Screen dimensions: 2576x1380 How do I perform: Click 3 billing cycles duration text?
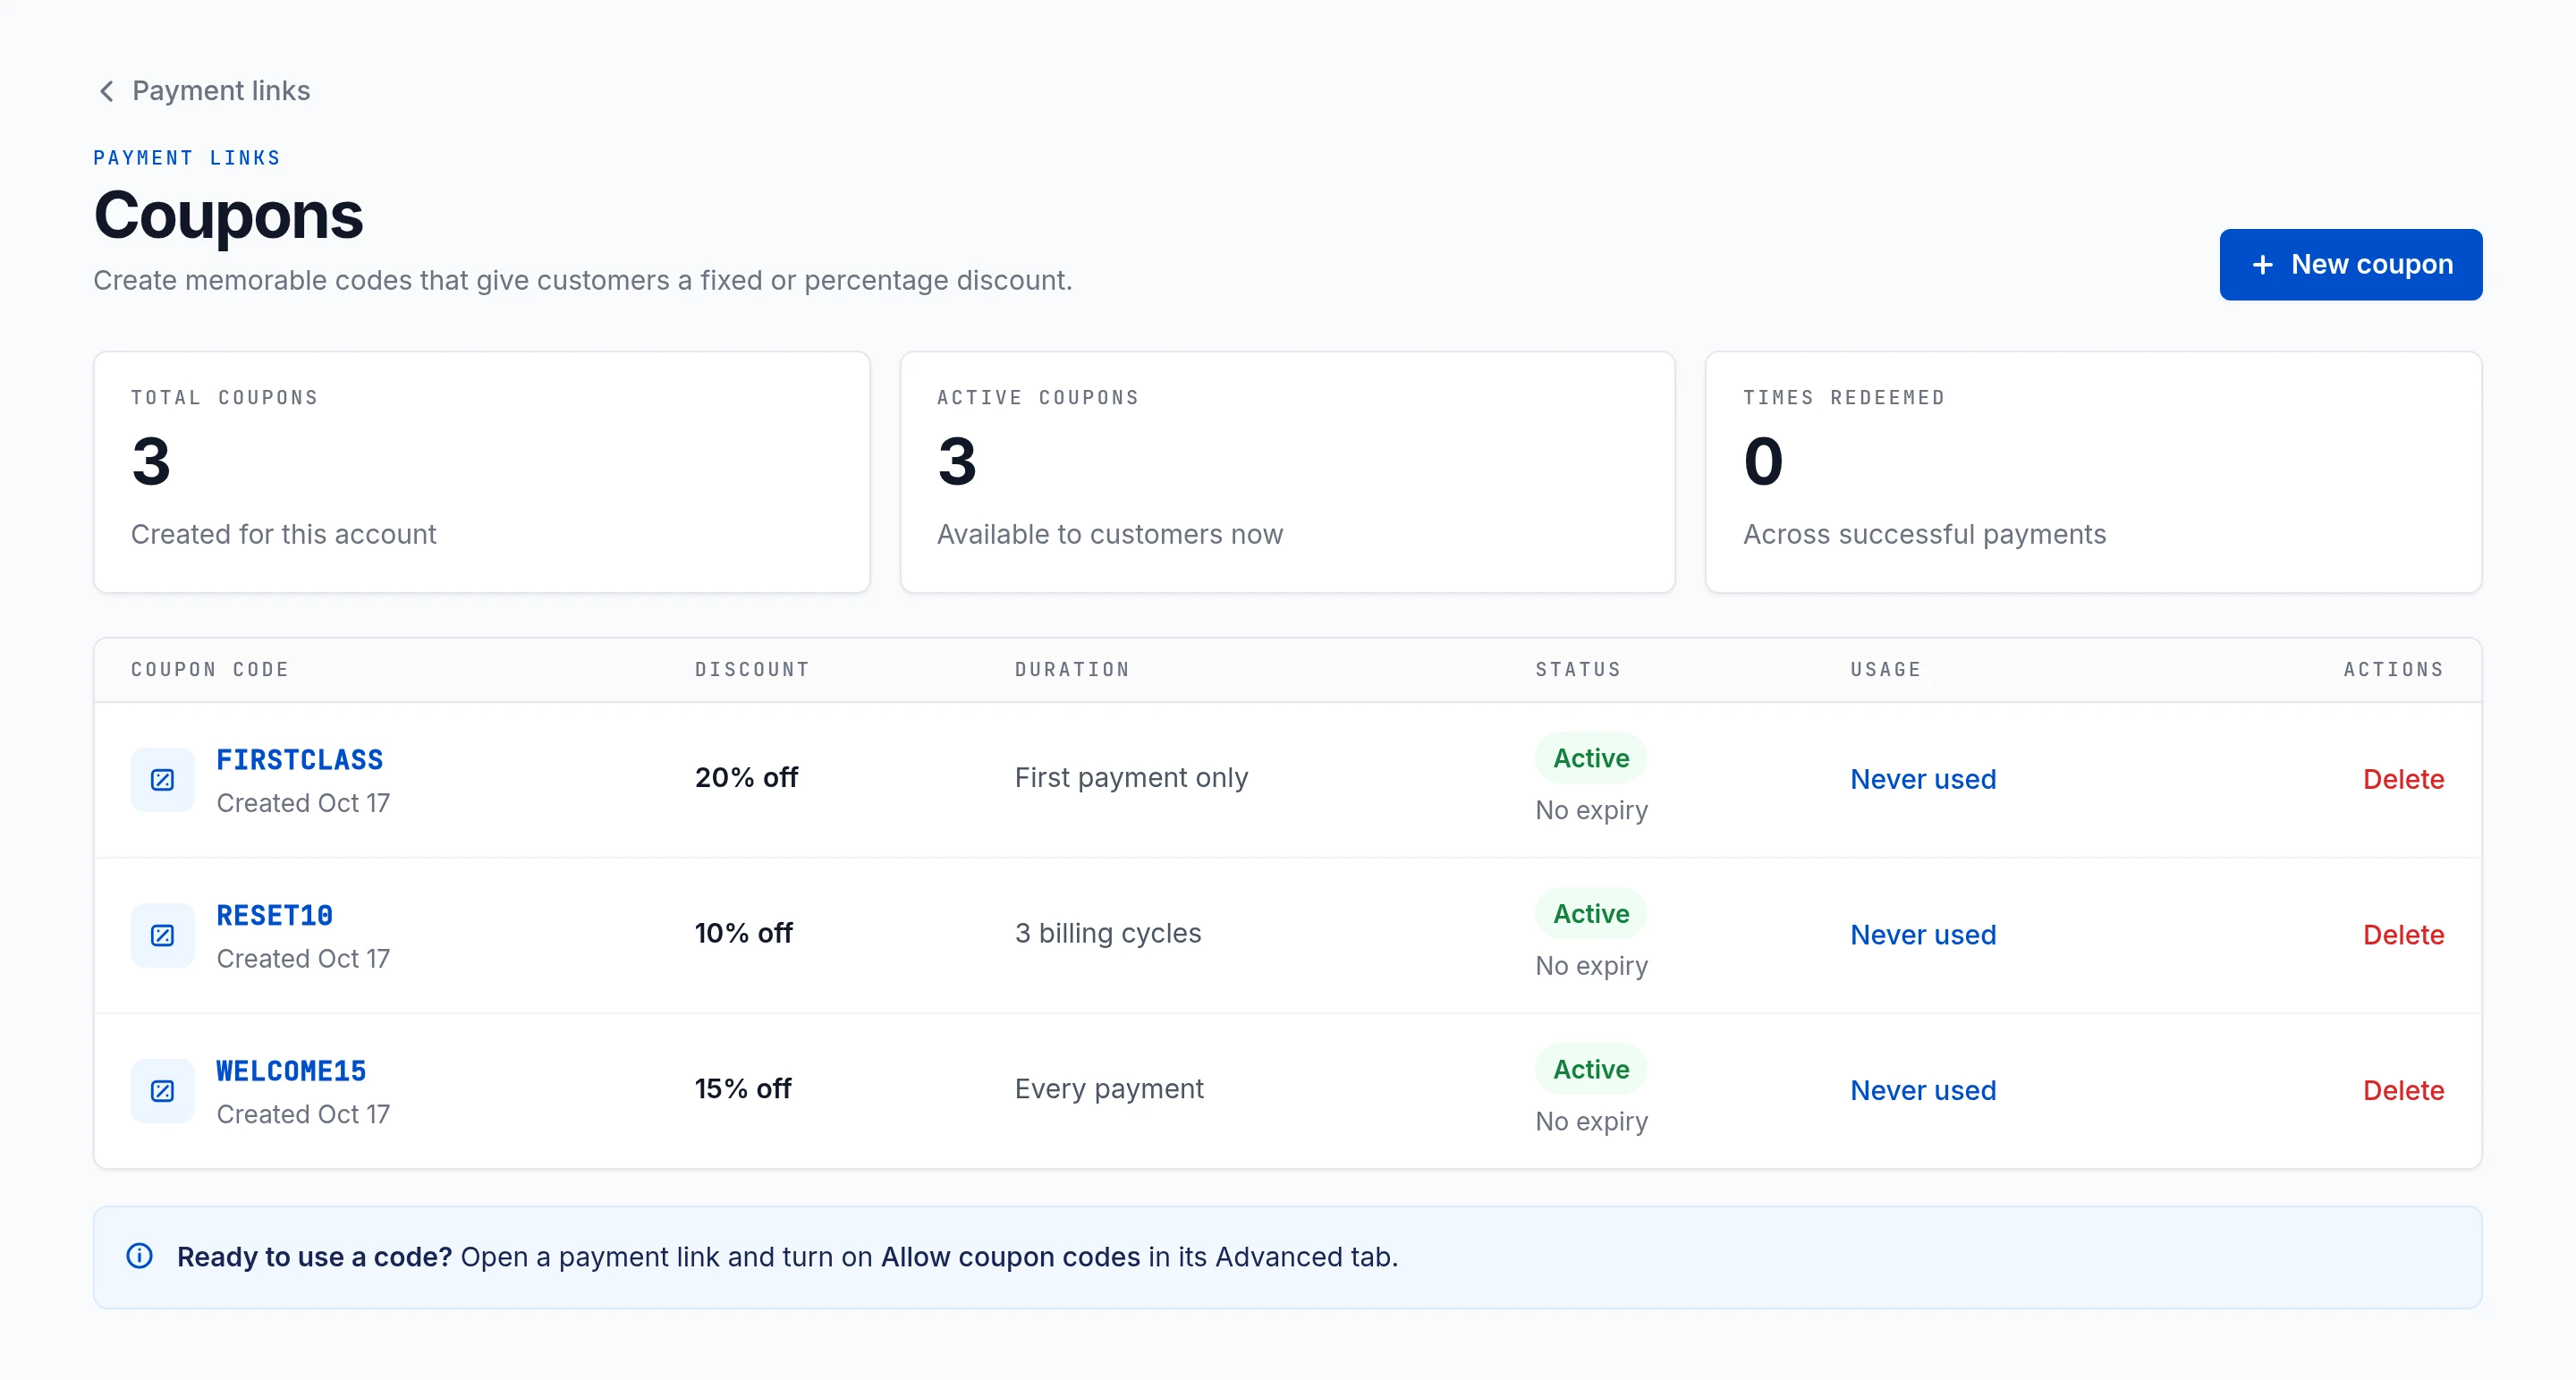(1107, 933)
